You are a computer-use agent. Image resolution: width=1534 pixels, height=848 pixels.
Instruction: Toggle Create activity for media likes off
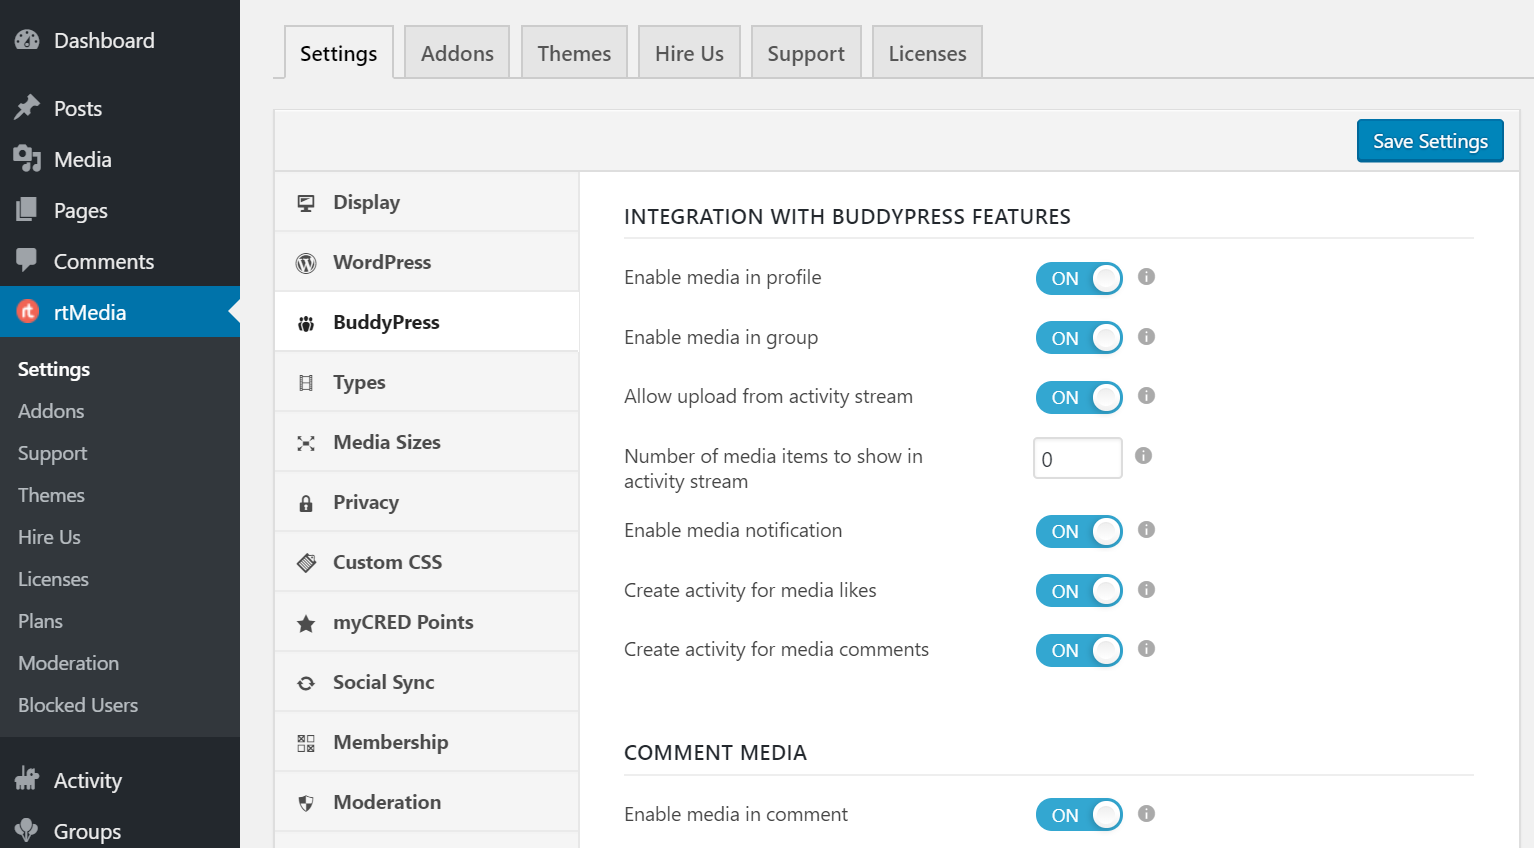(1079, 590)
